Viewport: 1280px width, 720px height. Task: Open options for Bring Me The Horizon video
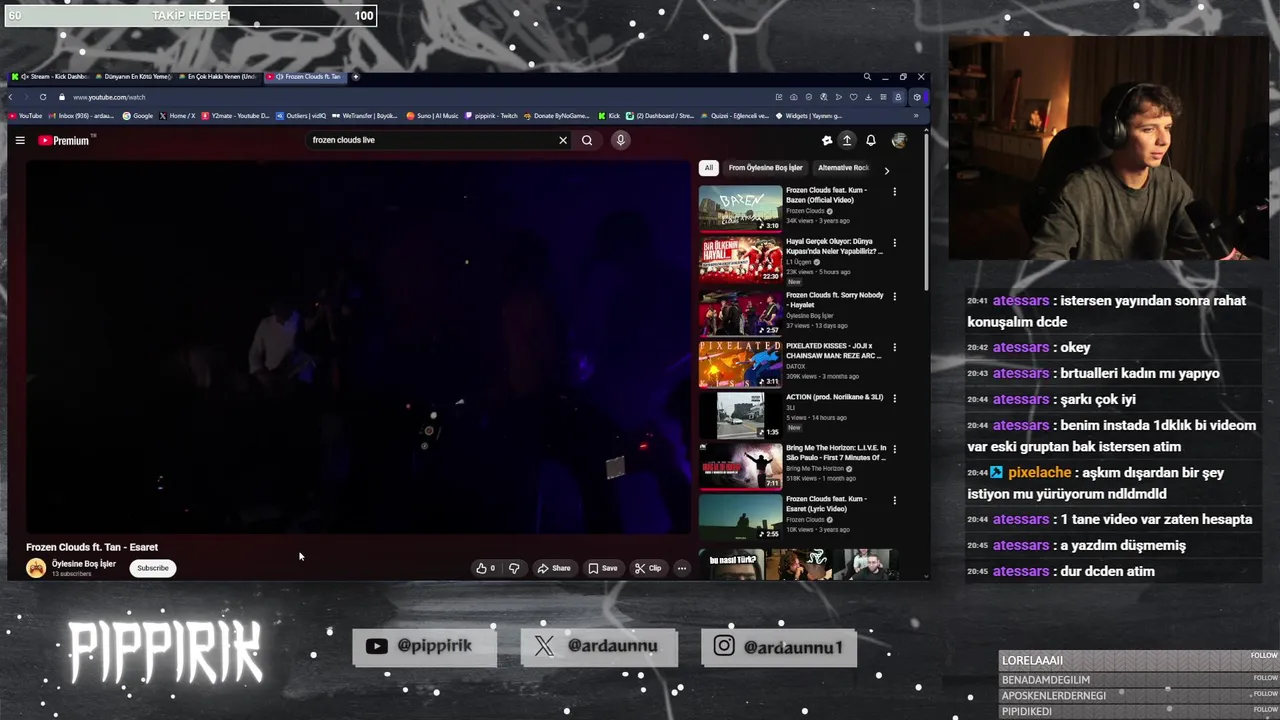coord(894,449)
